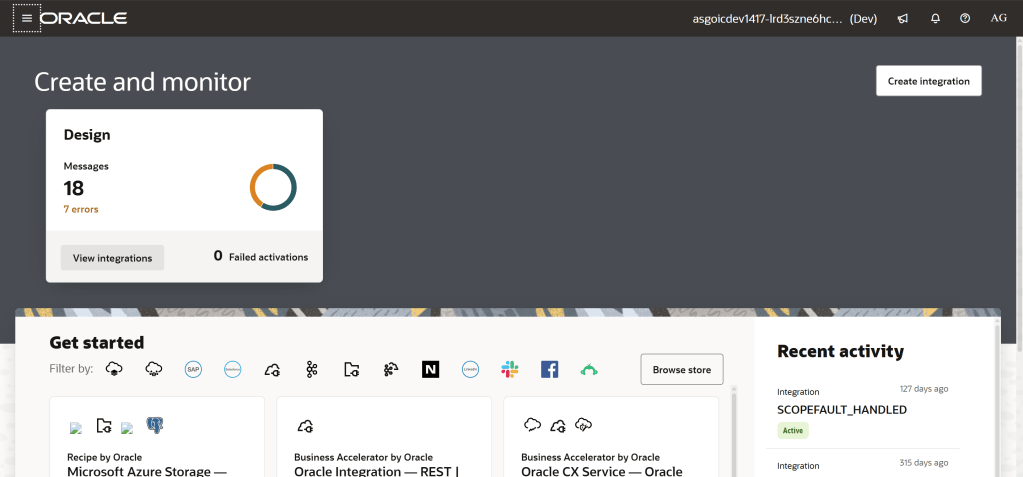Click the messages donut chart
The height and width of the screenshot is (477, 1023).
click(x=273, y=187)
